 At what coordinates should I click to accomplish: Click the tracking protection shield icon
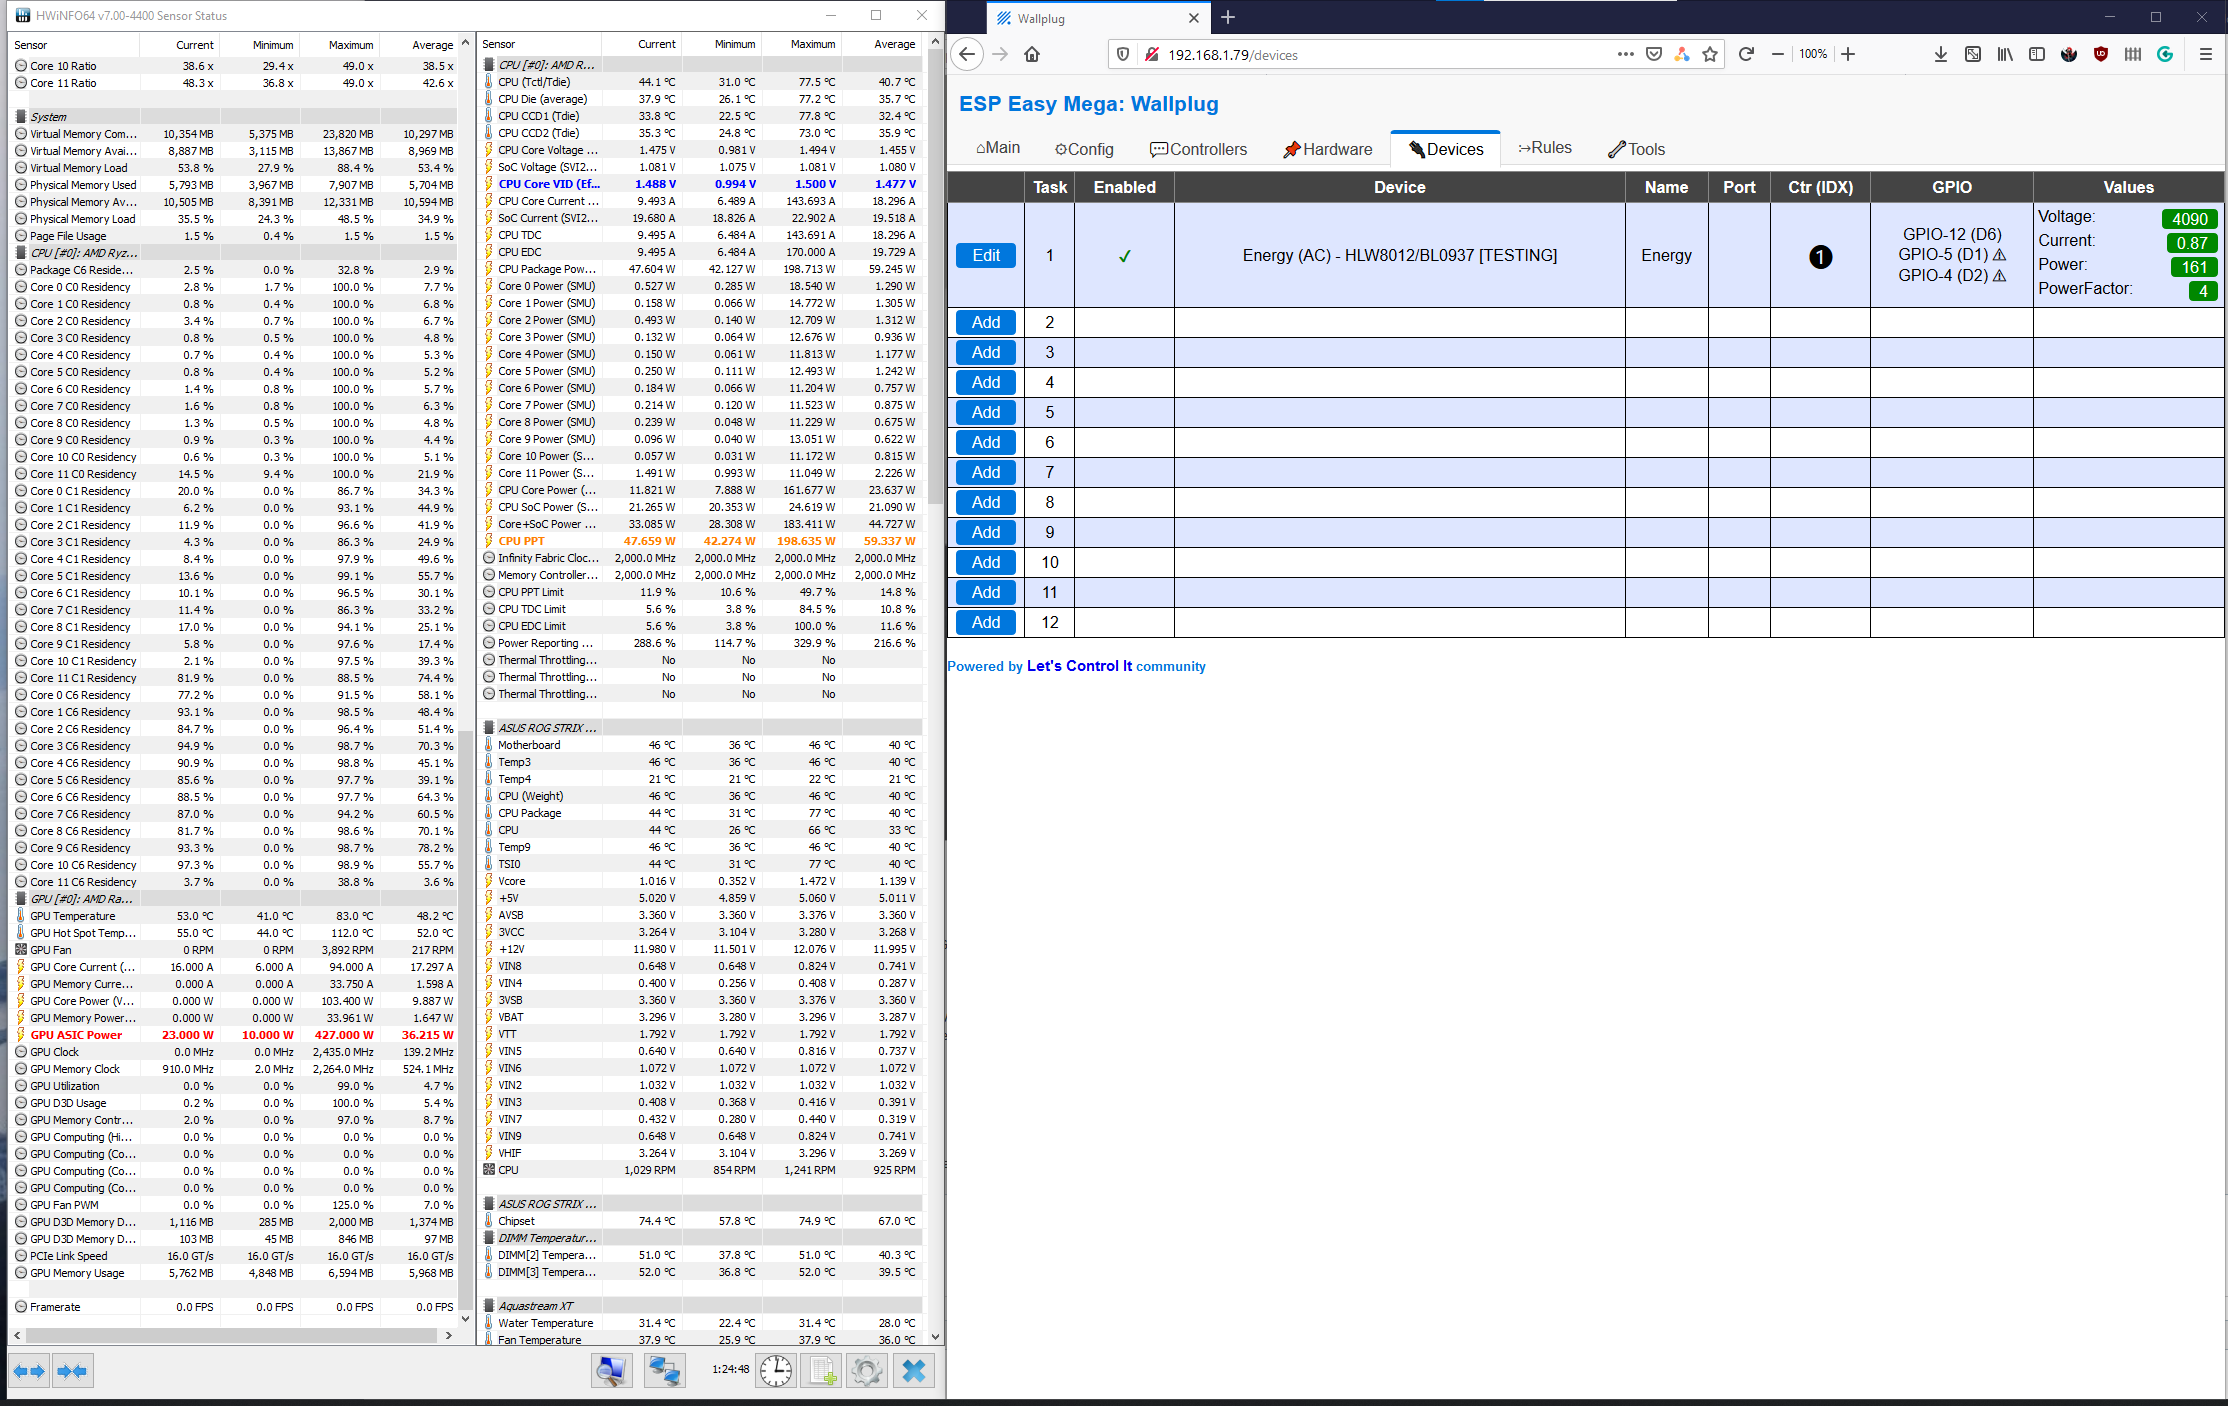(1123, 54)
